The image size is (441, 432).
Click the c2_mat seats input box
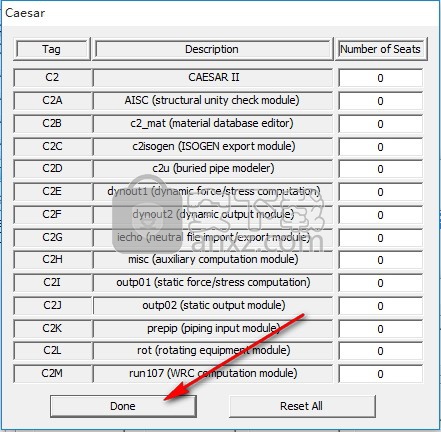click(x=380, y=124)
